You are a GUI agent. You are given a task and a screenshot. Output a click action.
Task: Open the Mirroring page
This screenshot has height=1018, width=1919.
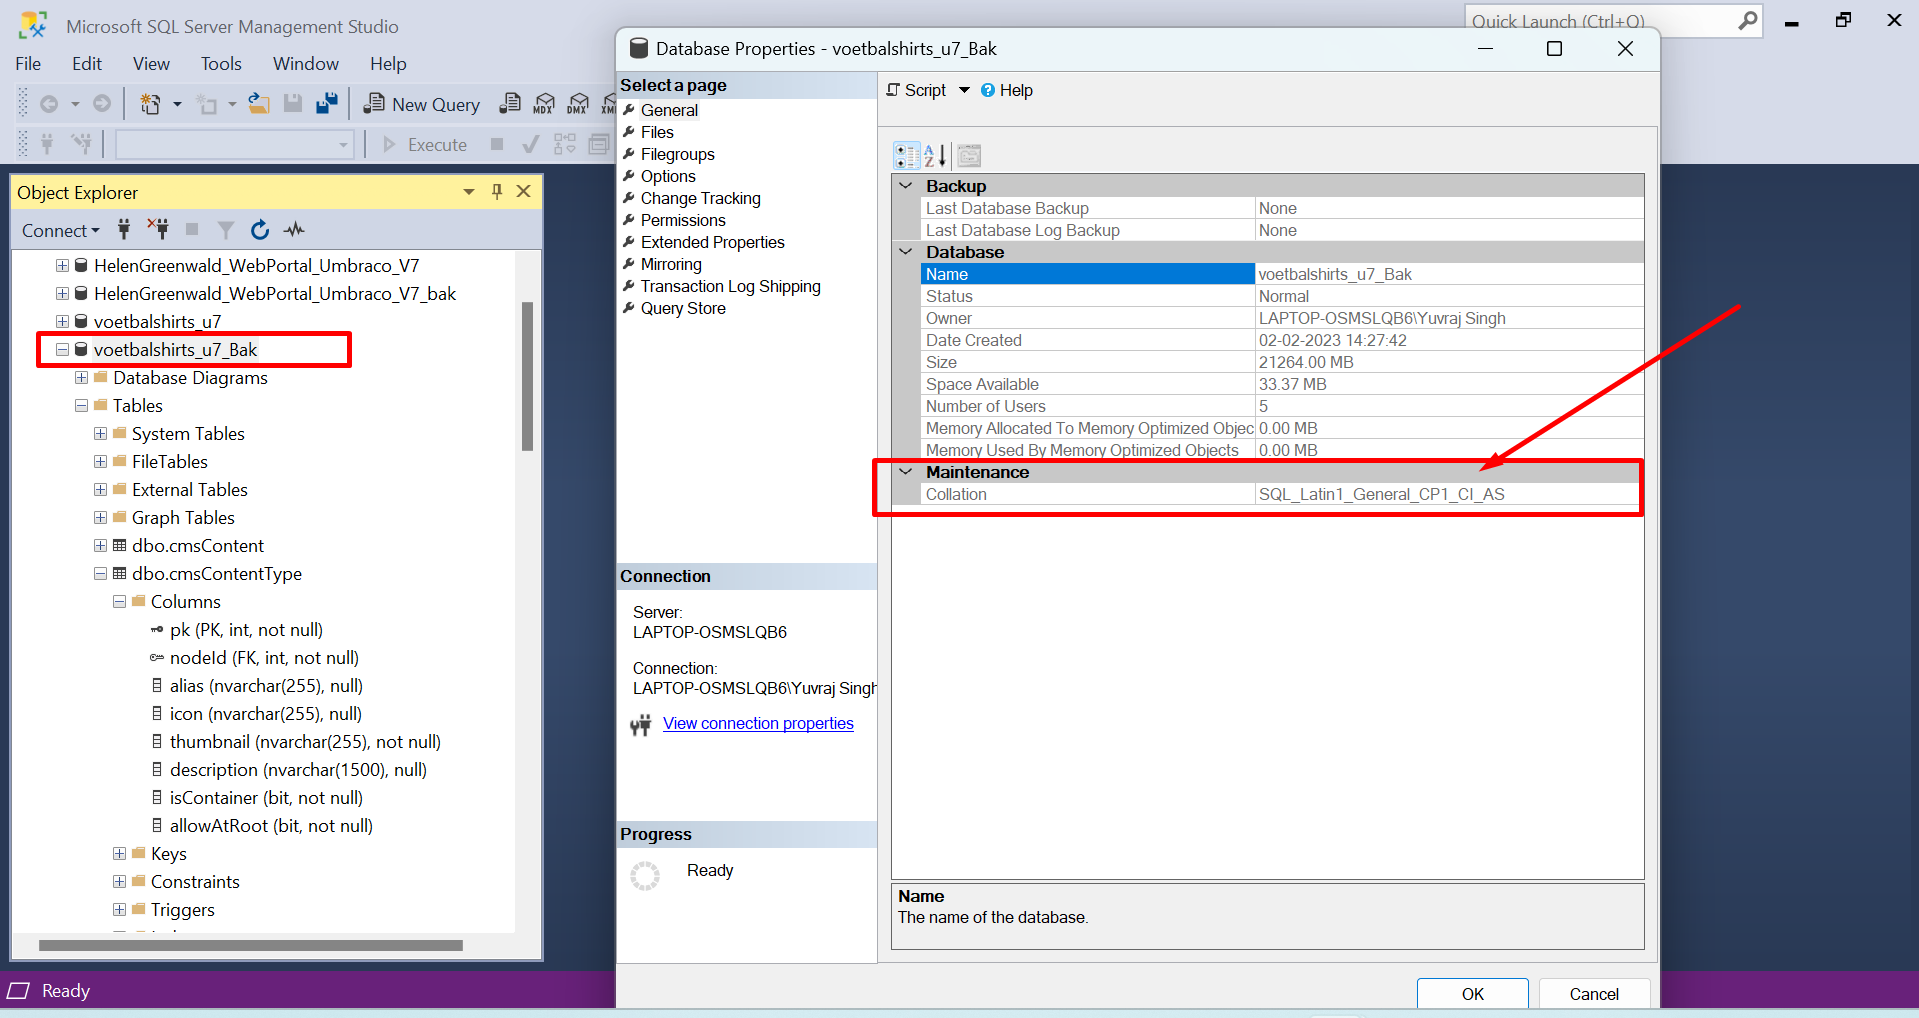point(671,264)
